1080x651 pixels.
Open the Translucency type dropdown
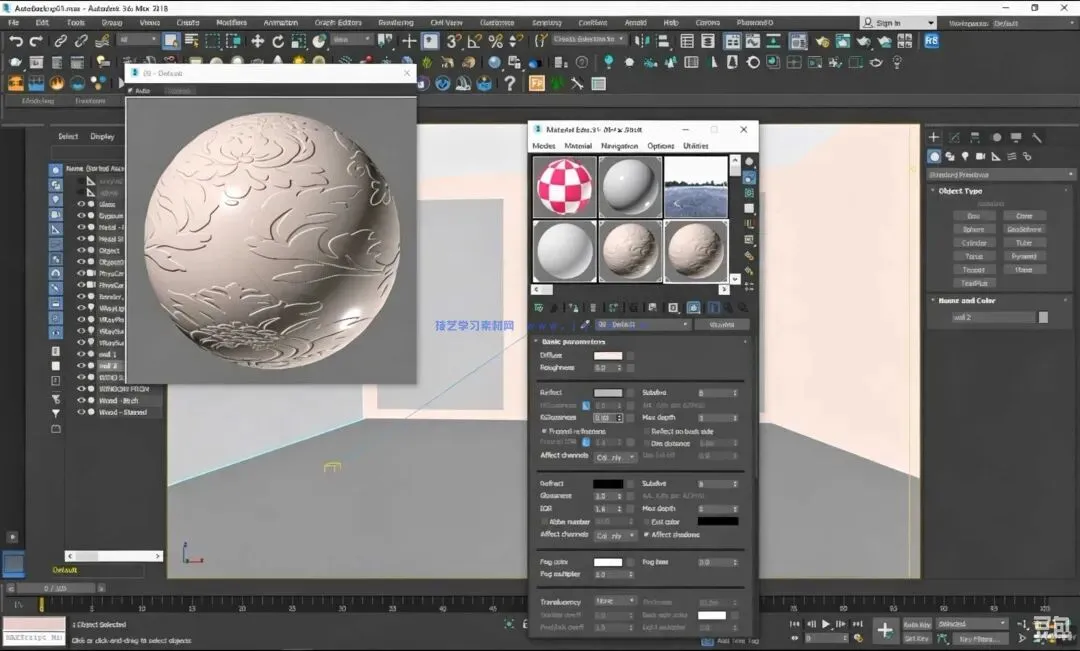(615, 601)
